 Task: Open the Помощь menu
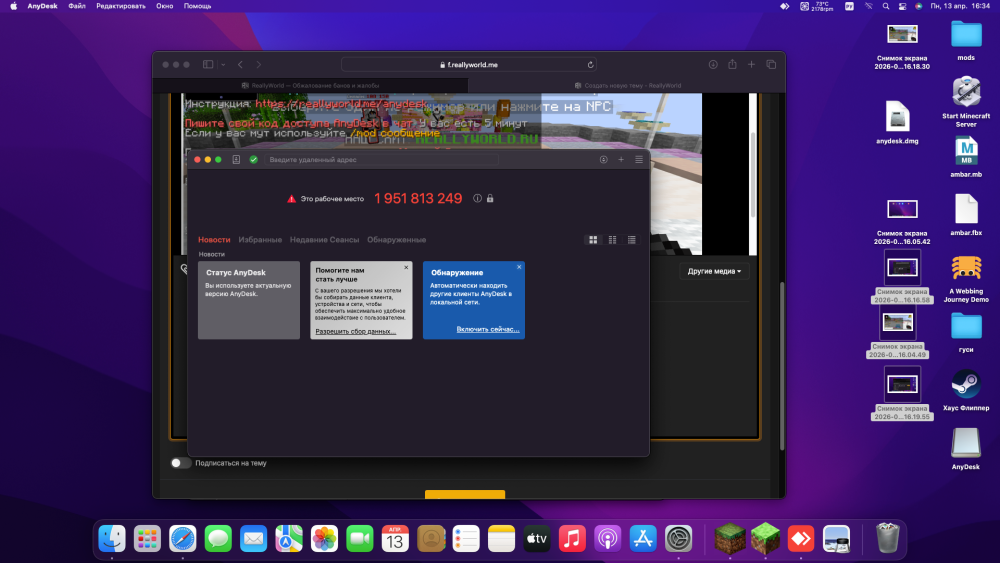click(197, 6)
